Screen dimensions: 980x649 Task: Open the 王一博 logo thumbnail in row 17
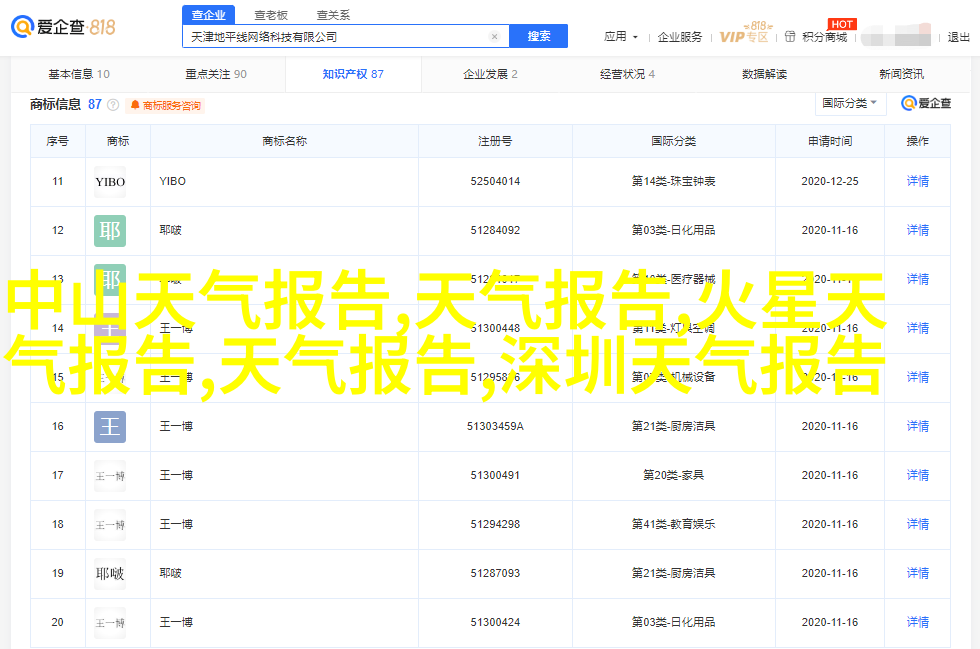tap(110, 476)
